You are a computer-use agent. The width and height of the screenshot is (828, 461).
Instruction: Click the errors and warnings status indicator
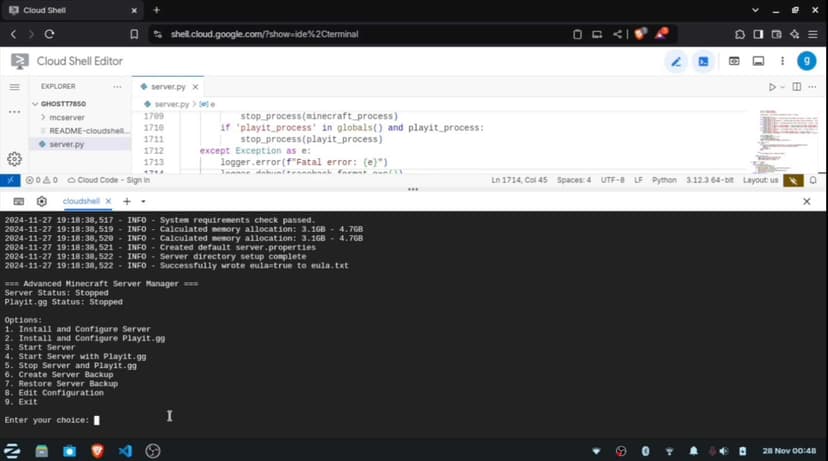pos(42,180)
